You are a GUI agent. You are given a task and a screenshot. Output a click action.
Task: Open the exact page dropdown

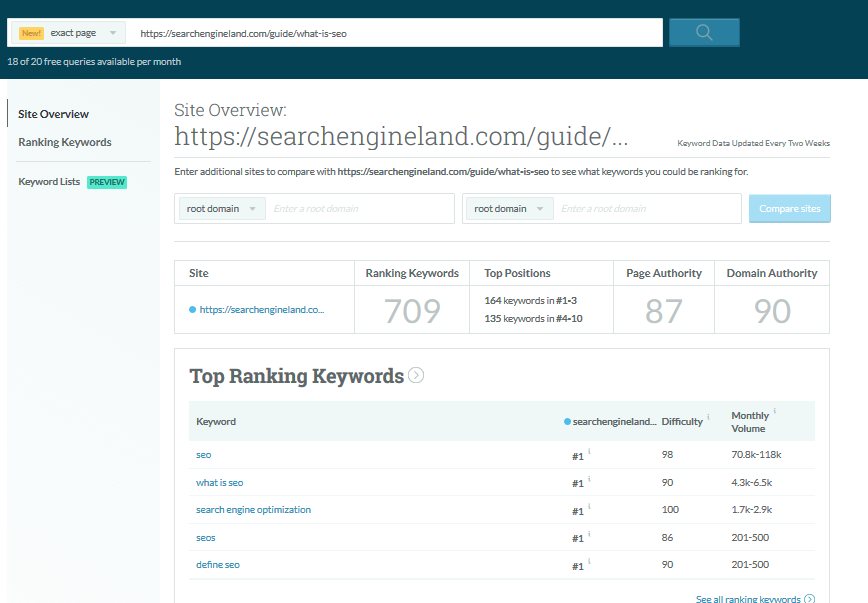point(67,33)
